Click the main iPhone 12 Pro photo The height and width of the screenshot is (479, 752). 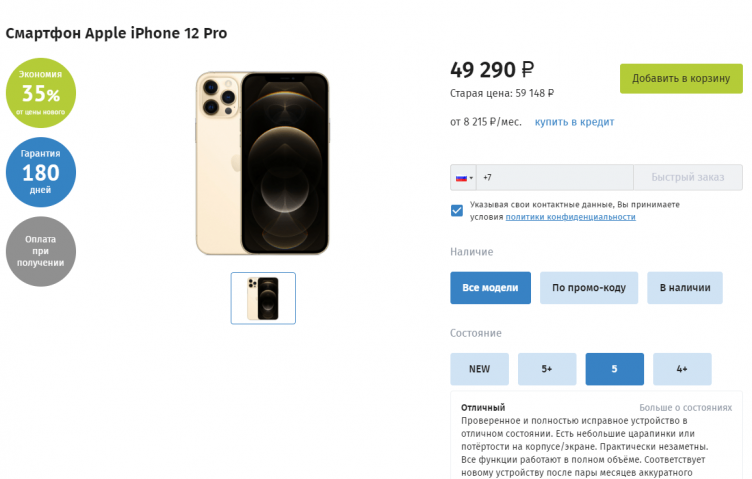point(262,162)
